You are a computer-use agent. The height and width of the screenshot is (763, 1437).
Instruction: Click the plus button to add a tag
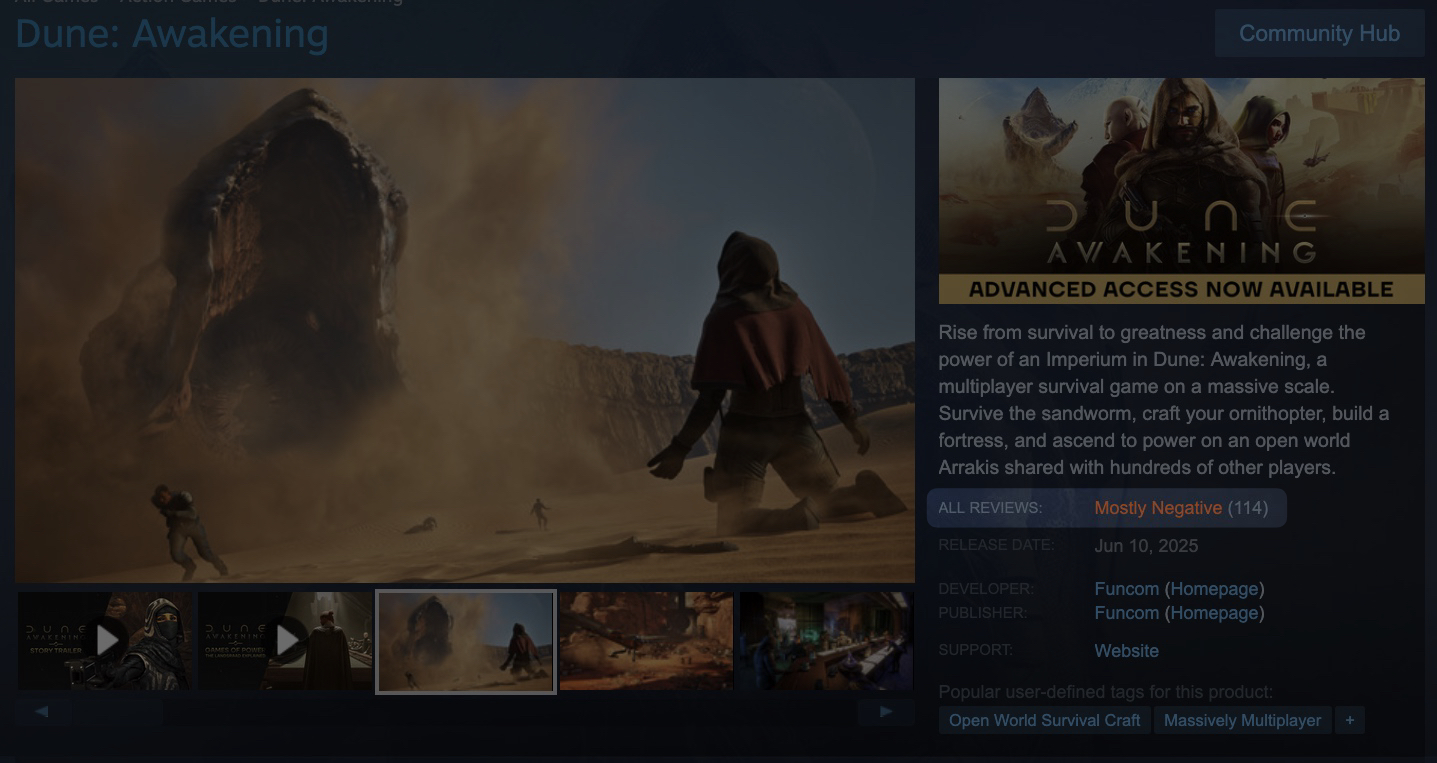click(1350, 720)
